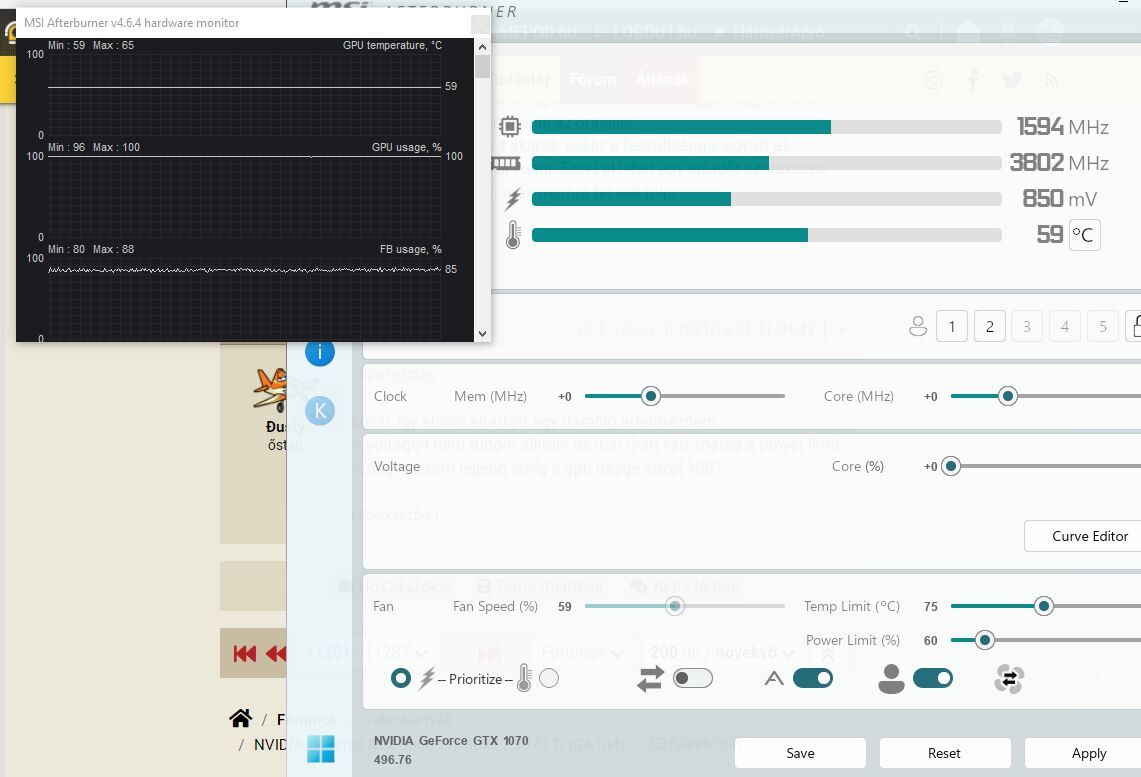Open the Fórumok dropdown in pager
Viewport: 1141px width, 777px height.
[x=582, y=653]
